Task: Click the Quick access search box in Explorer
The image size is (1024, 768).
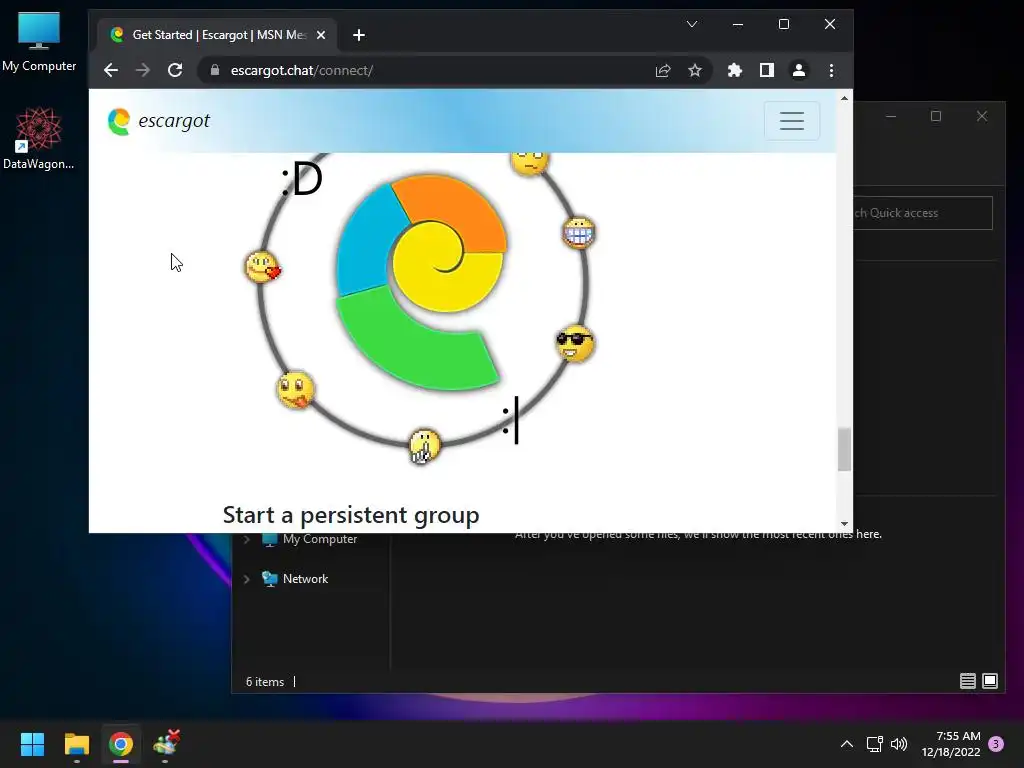Action: tap(923, 213)
